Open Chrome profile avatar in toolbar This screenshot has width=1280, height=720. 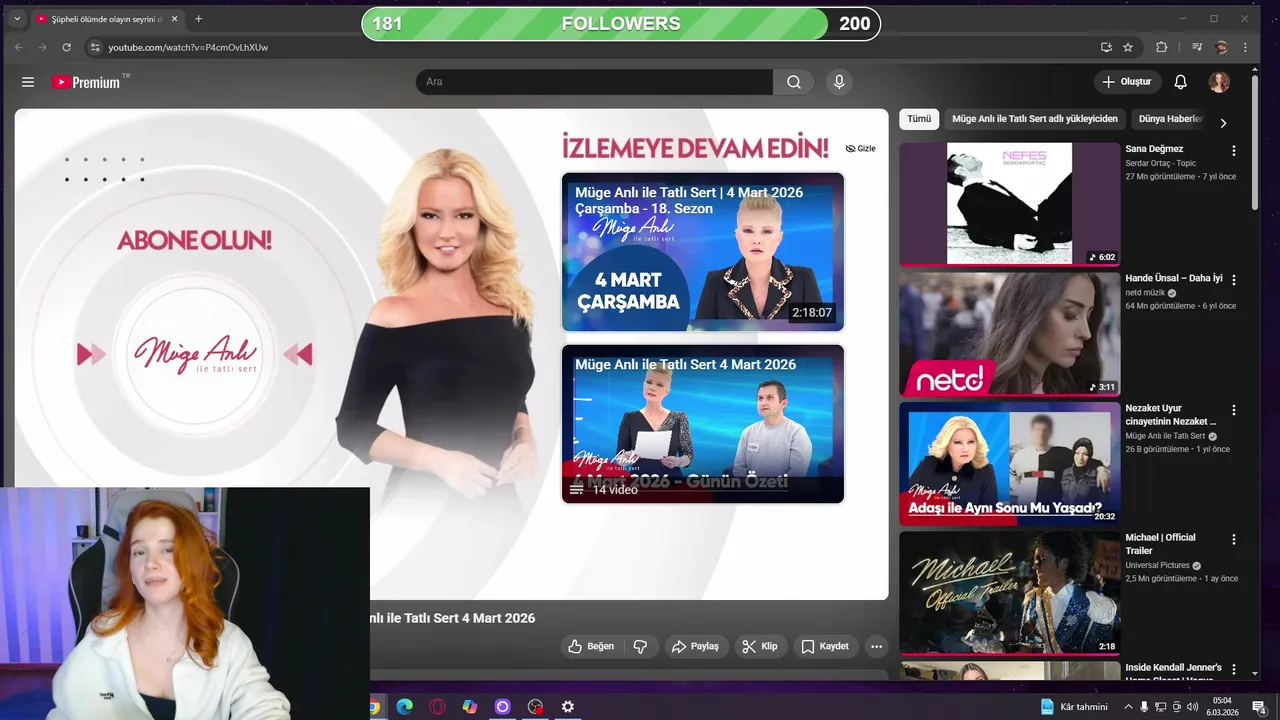pos(1221,47)
